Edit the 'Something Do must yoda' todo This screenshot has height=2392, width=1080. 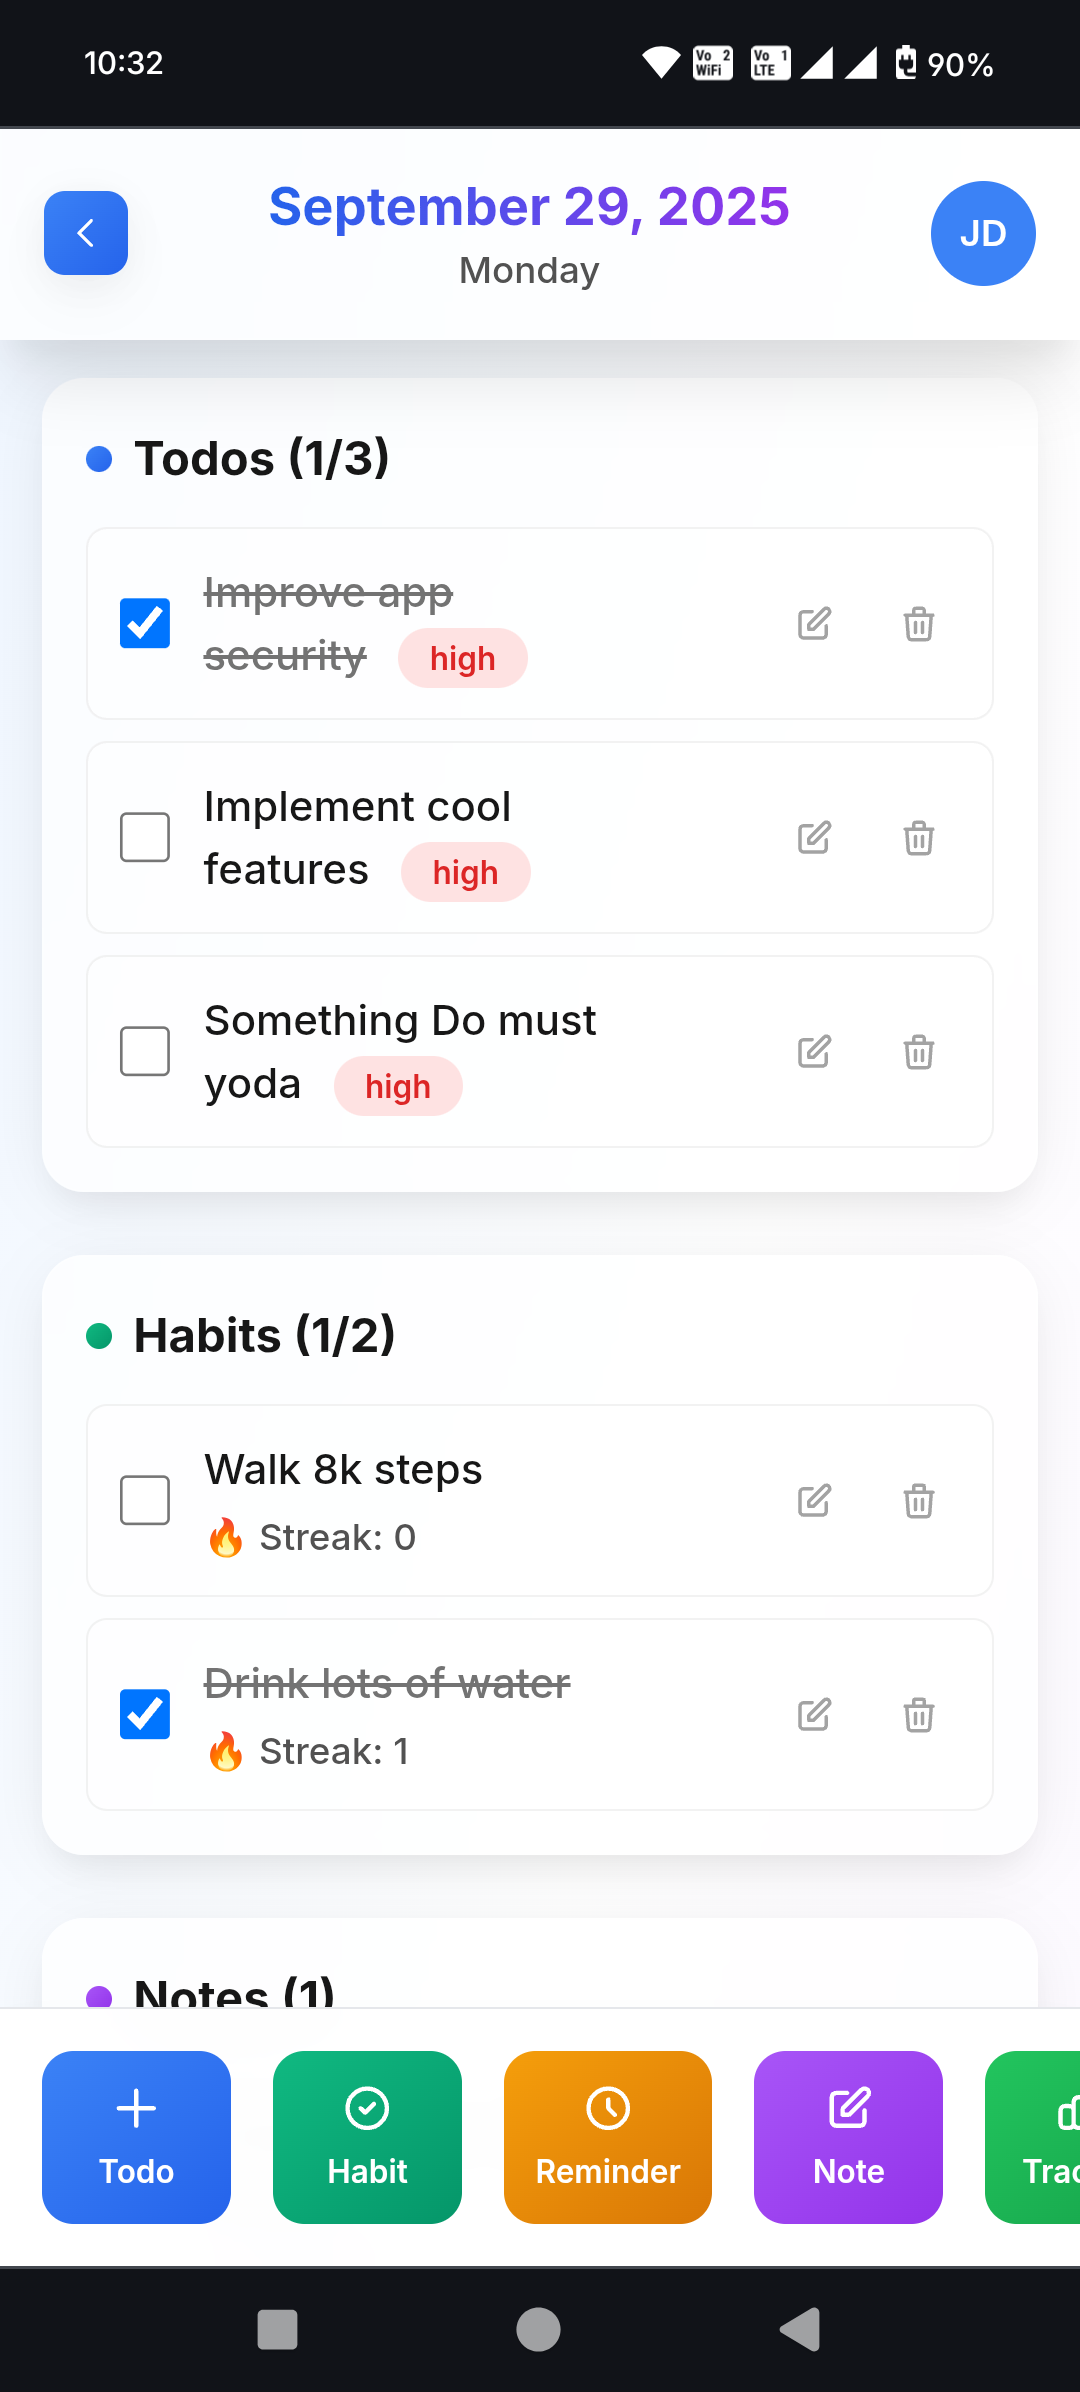pos(814,1051)
